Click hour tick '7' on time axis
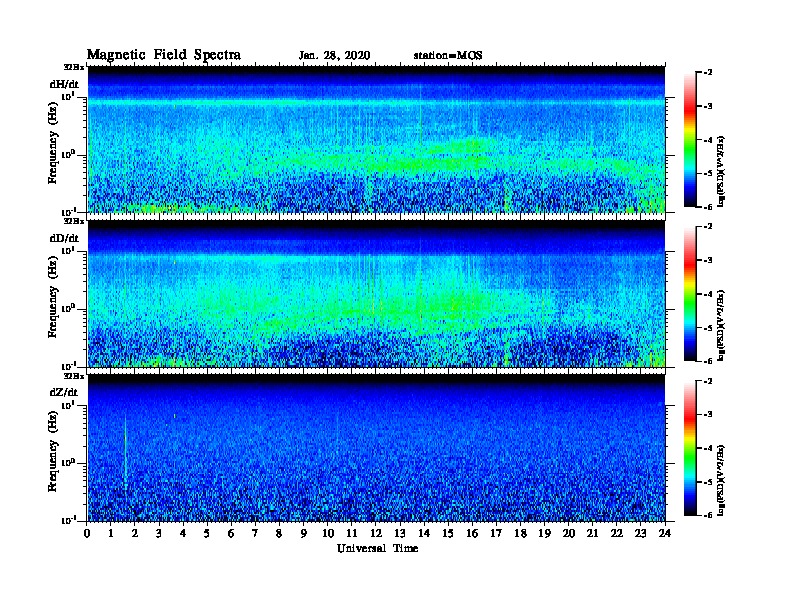Screen dimensions: 792x612 point(256,534)
